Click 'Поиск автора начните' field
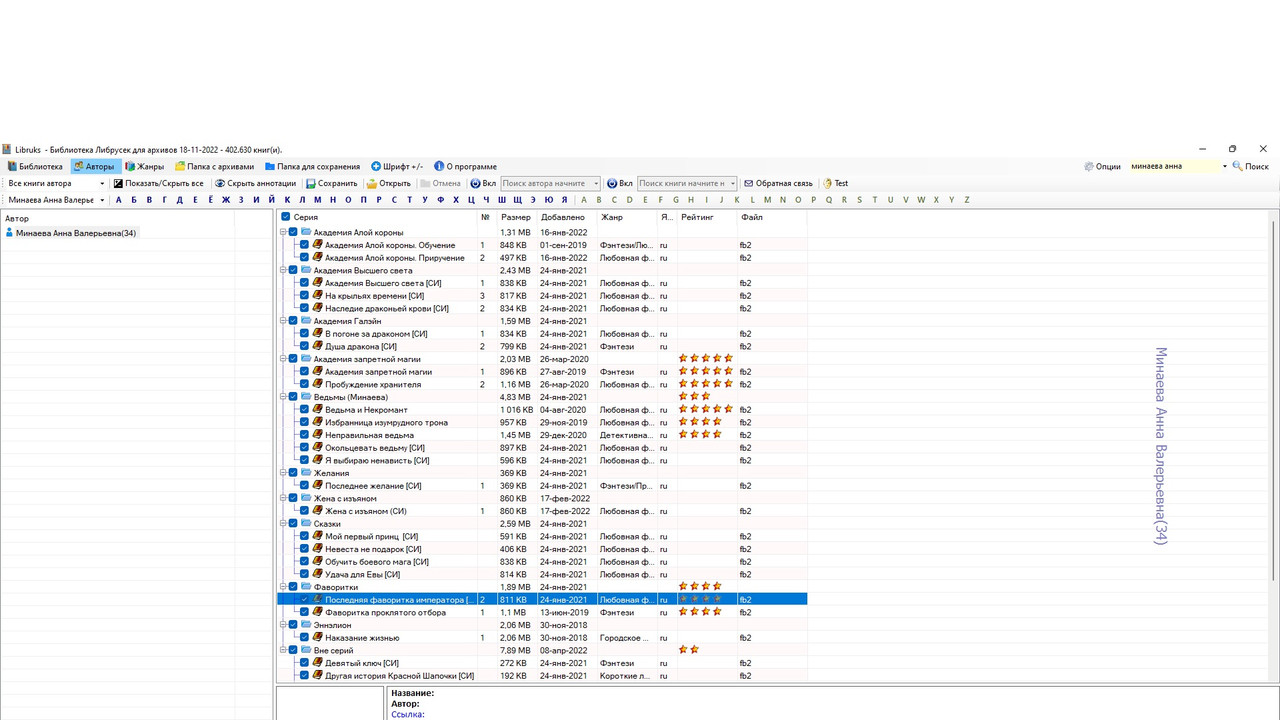 (x=546, y=184)
